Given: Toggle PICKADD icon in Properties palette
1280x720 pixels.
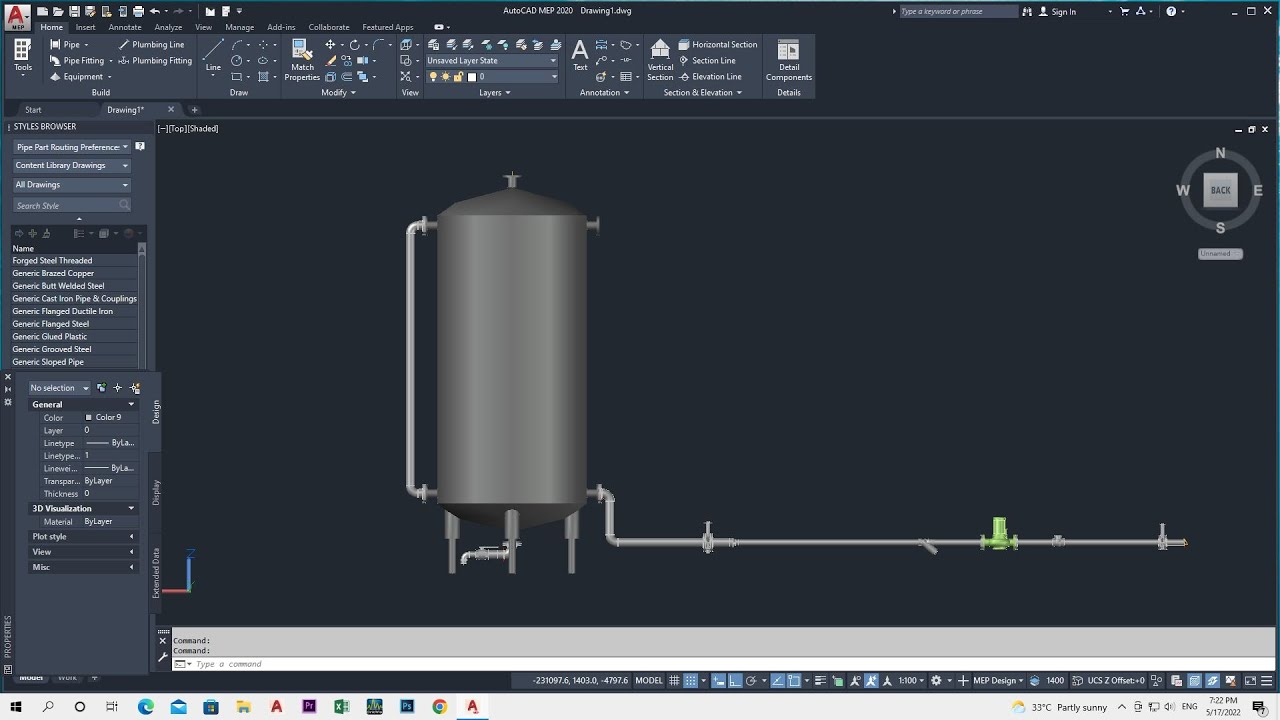Looking at the screenshot, I should point(101,388).
